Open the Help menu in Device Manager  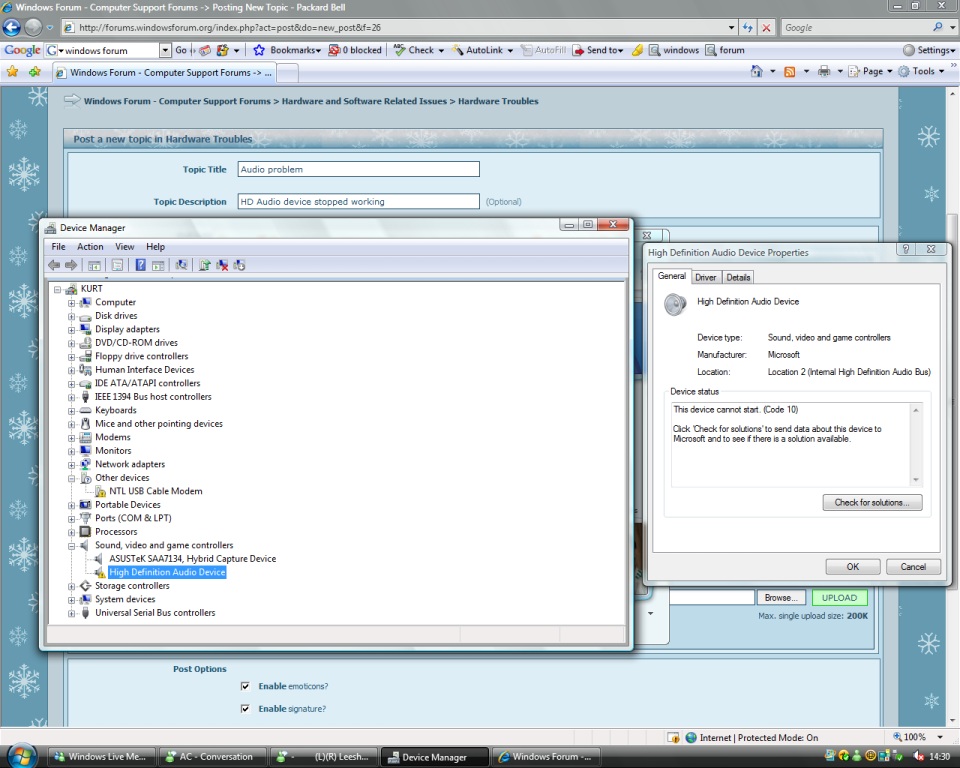[x=156, y=247]
